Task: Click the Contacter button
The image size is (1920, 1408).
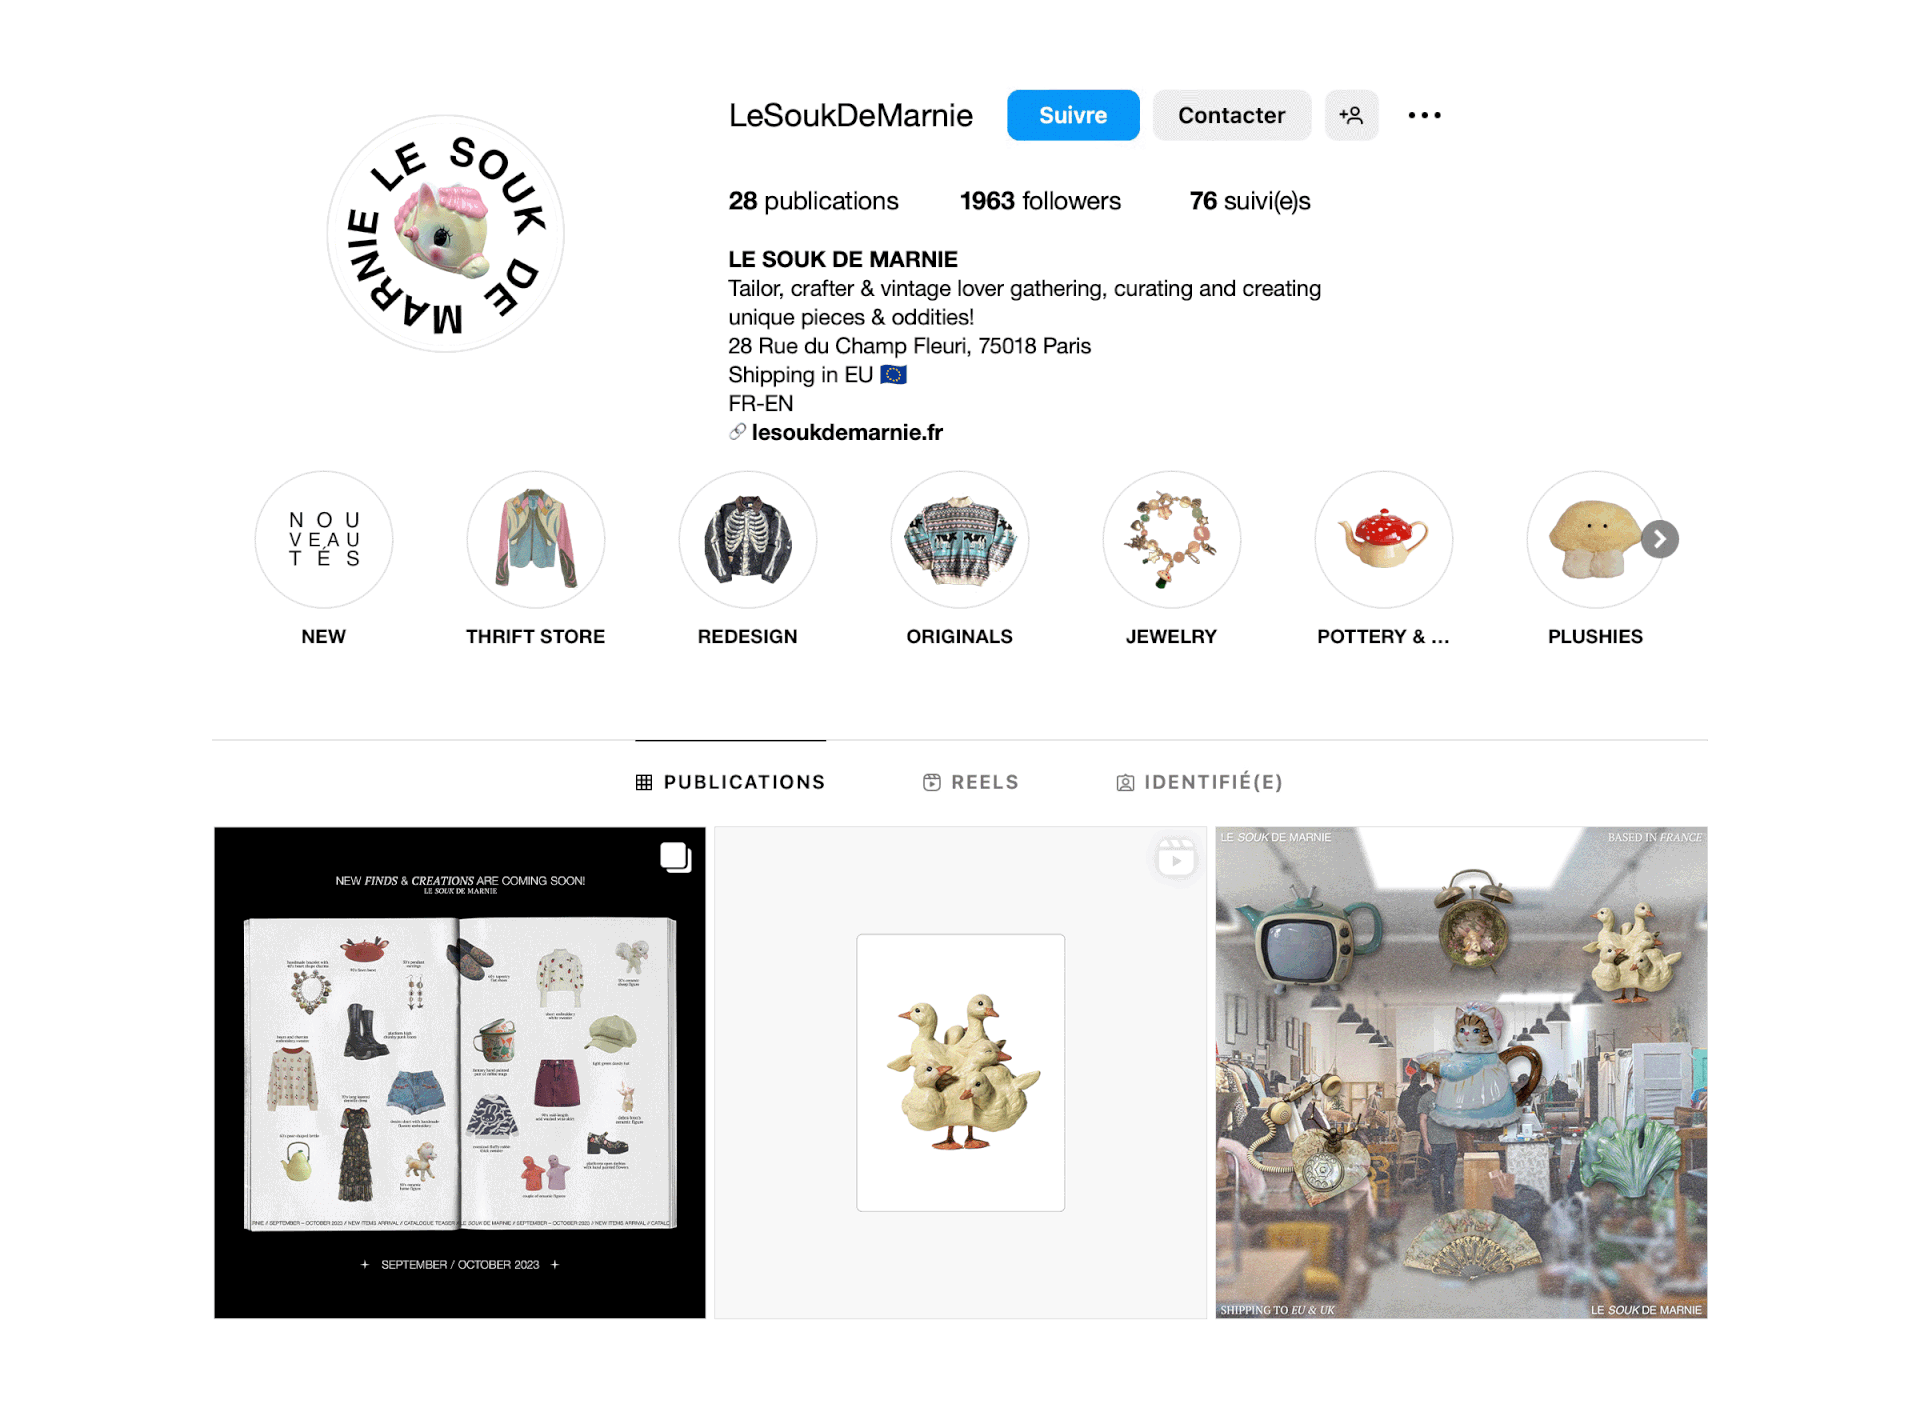Action: coord(1232,115)
